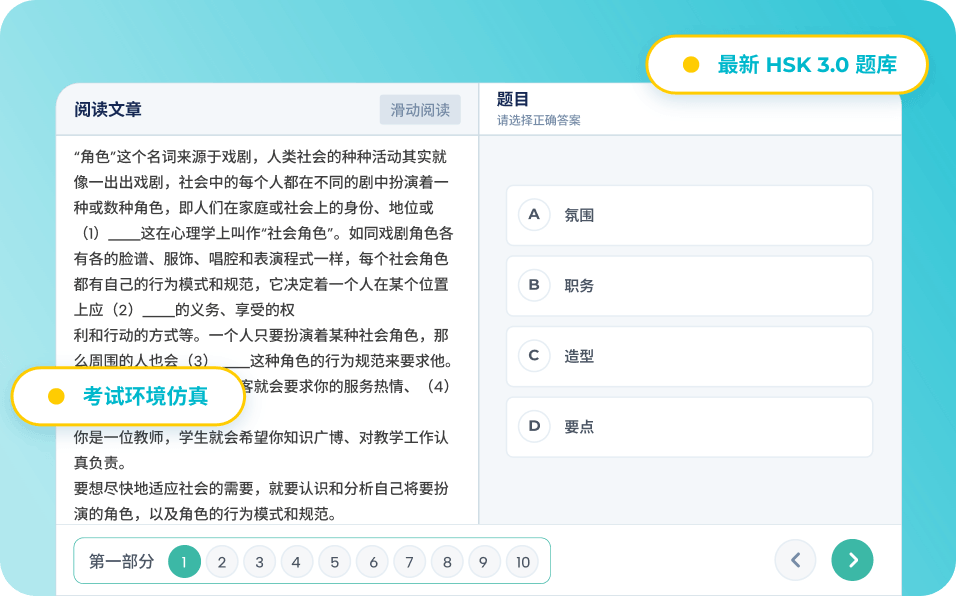Viewport: 956px width, 596px height.
Task: Jump to question 10
Action: pyautogui.click(x=523, y=562)
